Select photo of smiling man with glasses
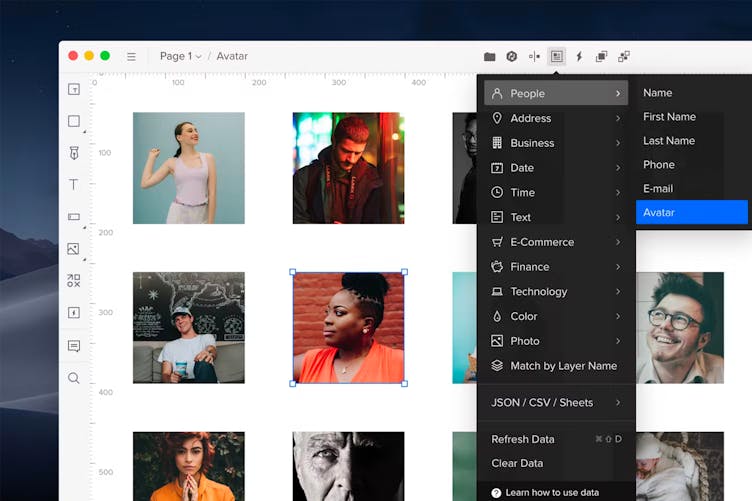752x501 pixels. pos(680,328)
